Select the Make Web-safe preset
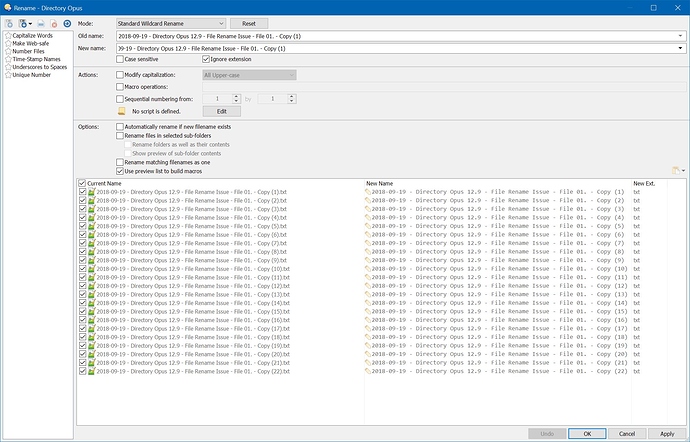This screenshot has height=442, width=690. tap(30, 44)
